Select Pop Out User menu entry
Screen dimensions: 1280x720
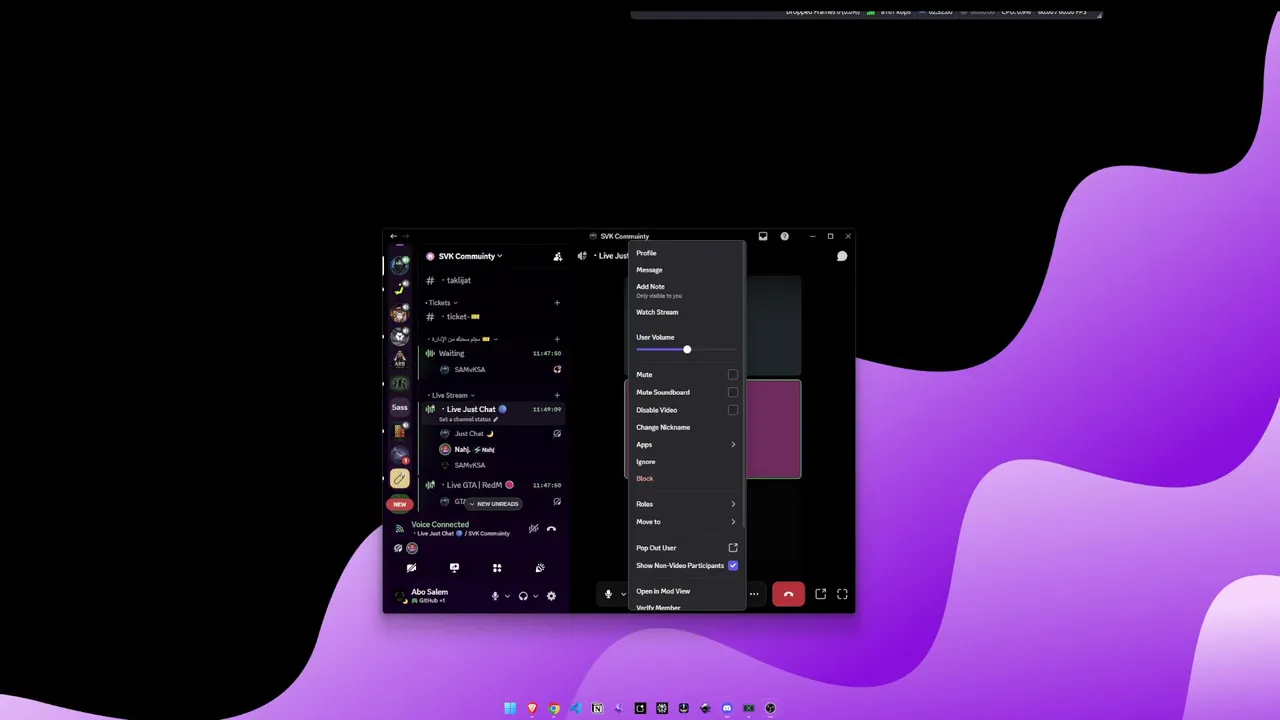point(686,548)
